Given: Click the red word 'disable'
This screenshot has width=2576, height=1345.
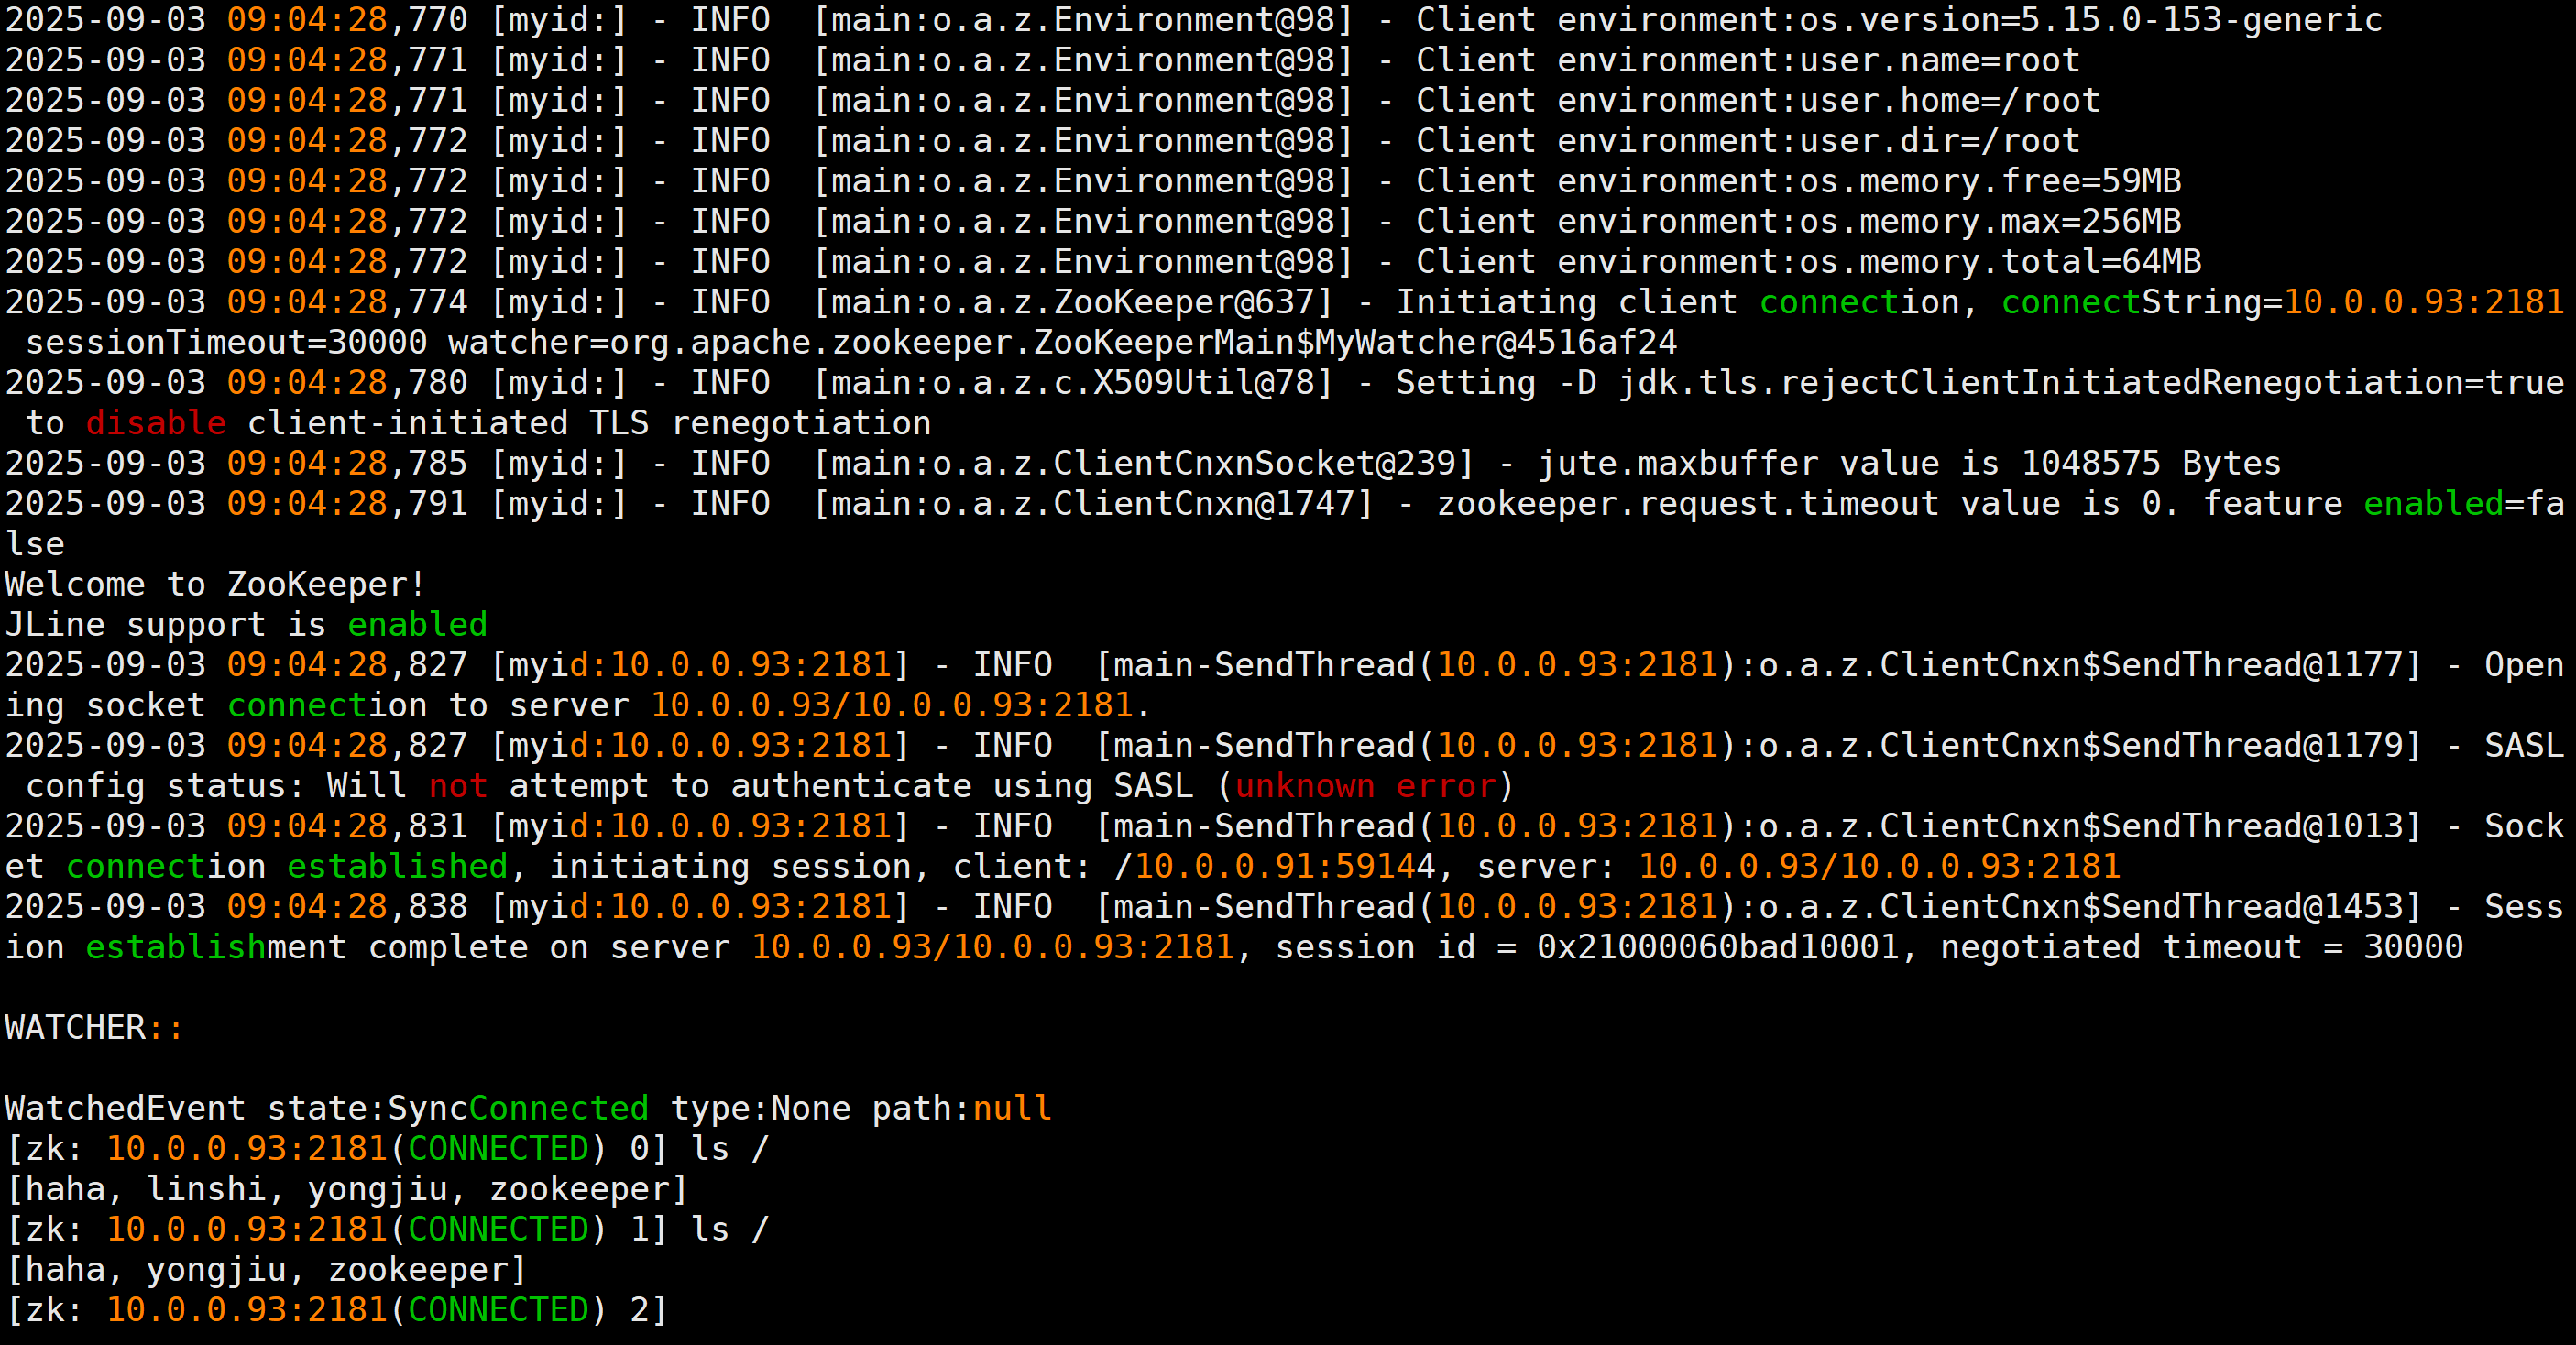Looking at the screenshot, I should coord(156,423).
